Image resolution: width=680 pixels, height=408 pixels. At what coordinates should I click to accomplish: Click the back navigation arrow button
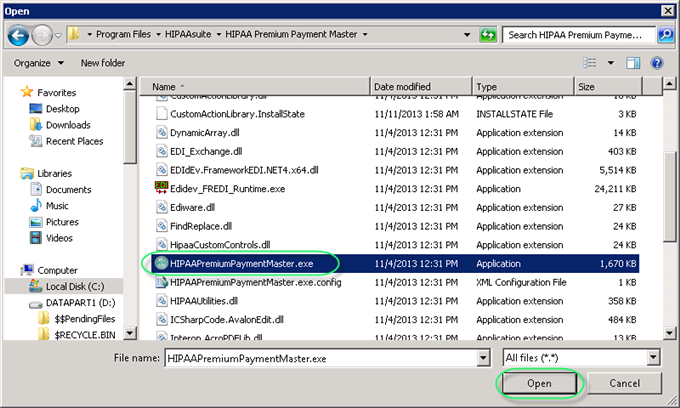coord(18,35)
